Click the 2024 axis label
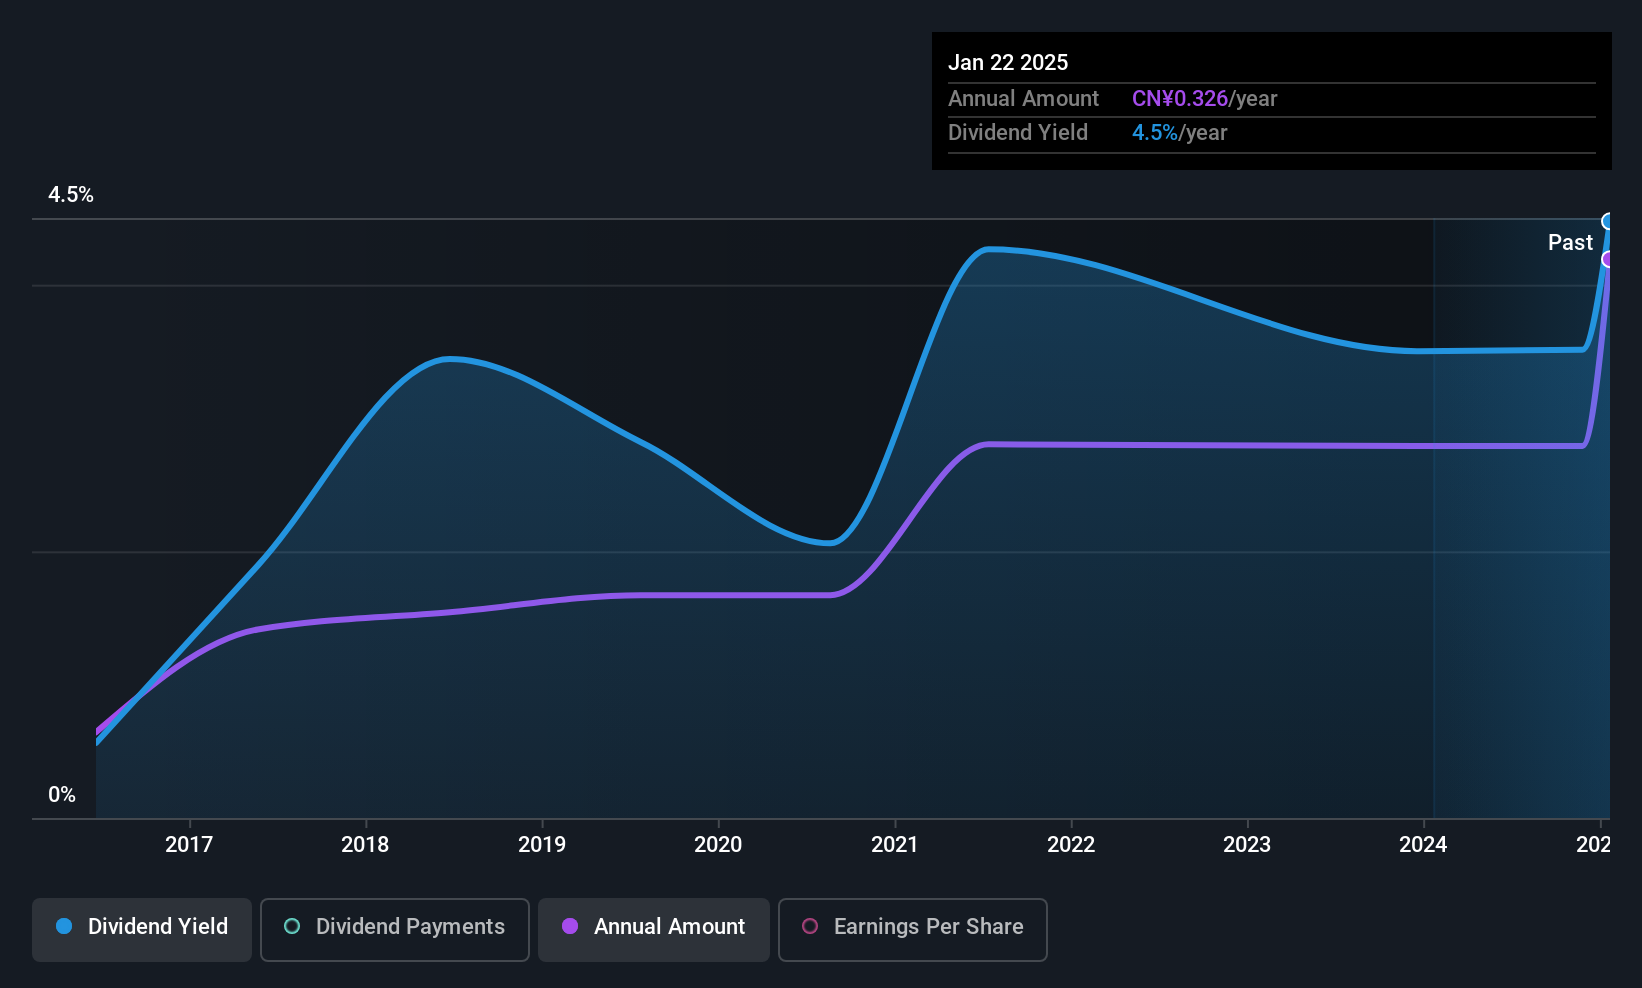Screen dimensions: 1642x988 coord(1423,845)
